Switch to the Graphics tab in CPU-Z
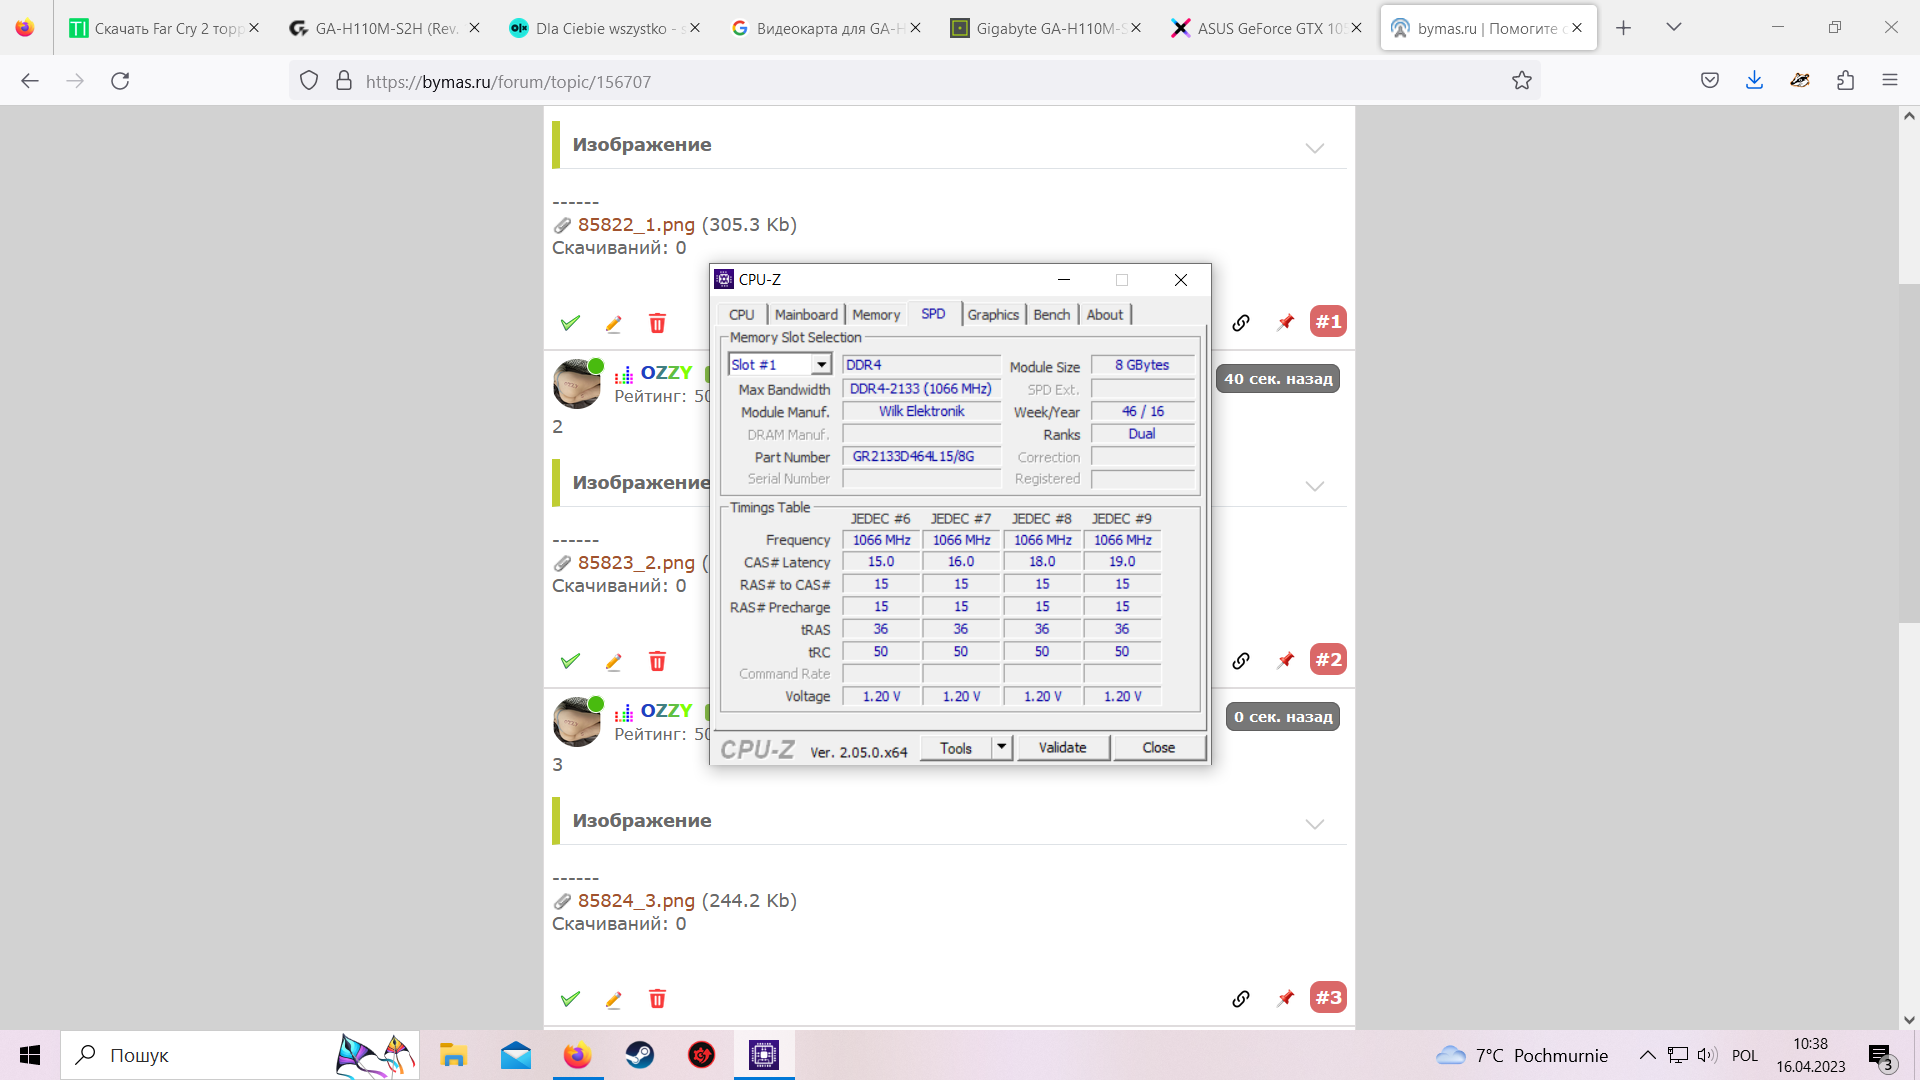 pyautogui.click(x=992, y=315)
